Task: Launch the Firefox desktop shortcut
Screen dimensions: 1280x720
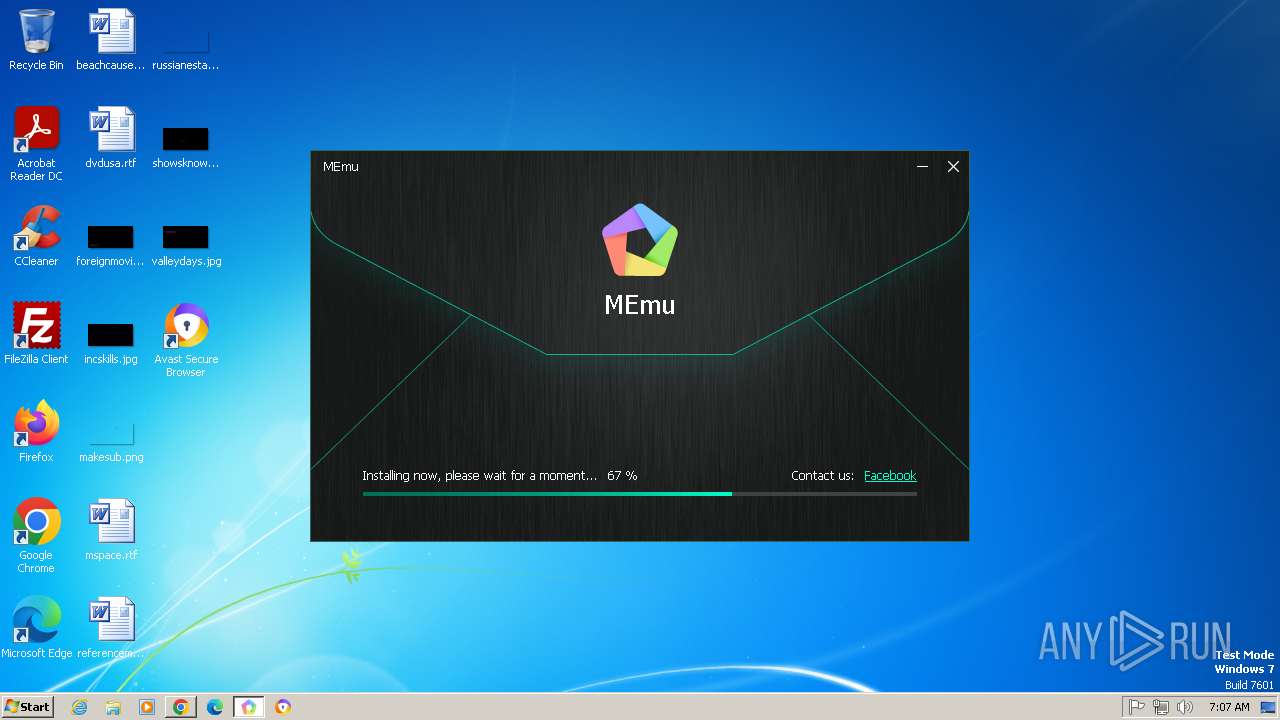Action: pos(36,432)
